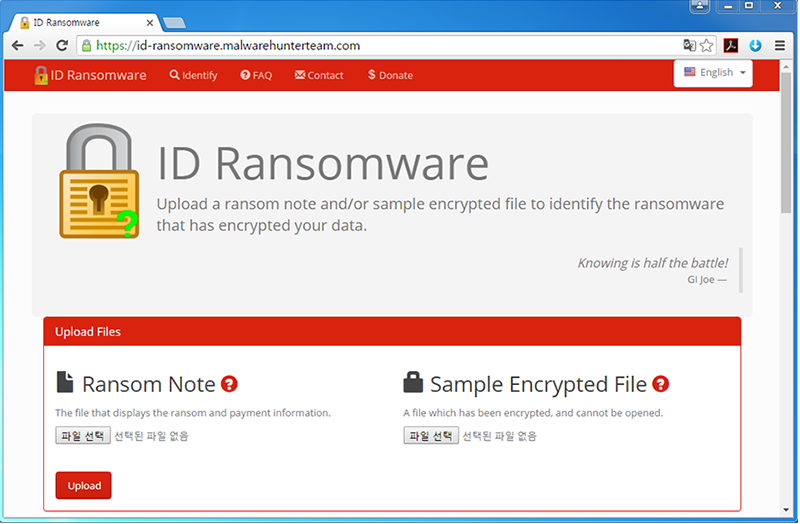Open the Donate page

coord(390,75)
